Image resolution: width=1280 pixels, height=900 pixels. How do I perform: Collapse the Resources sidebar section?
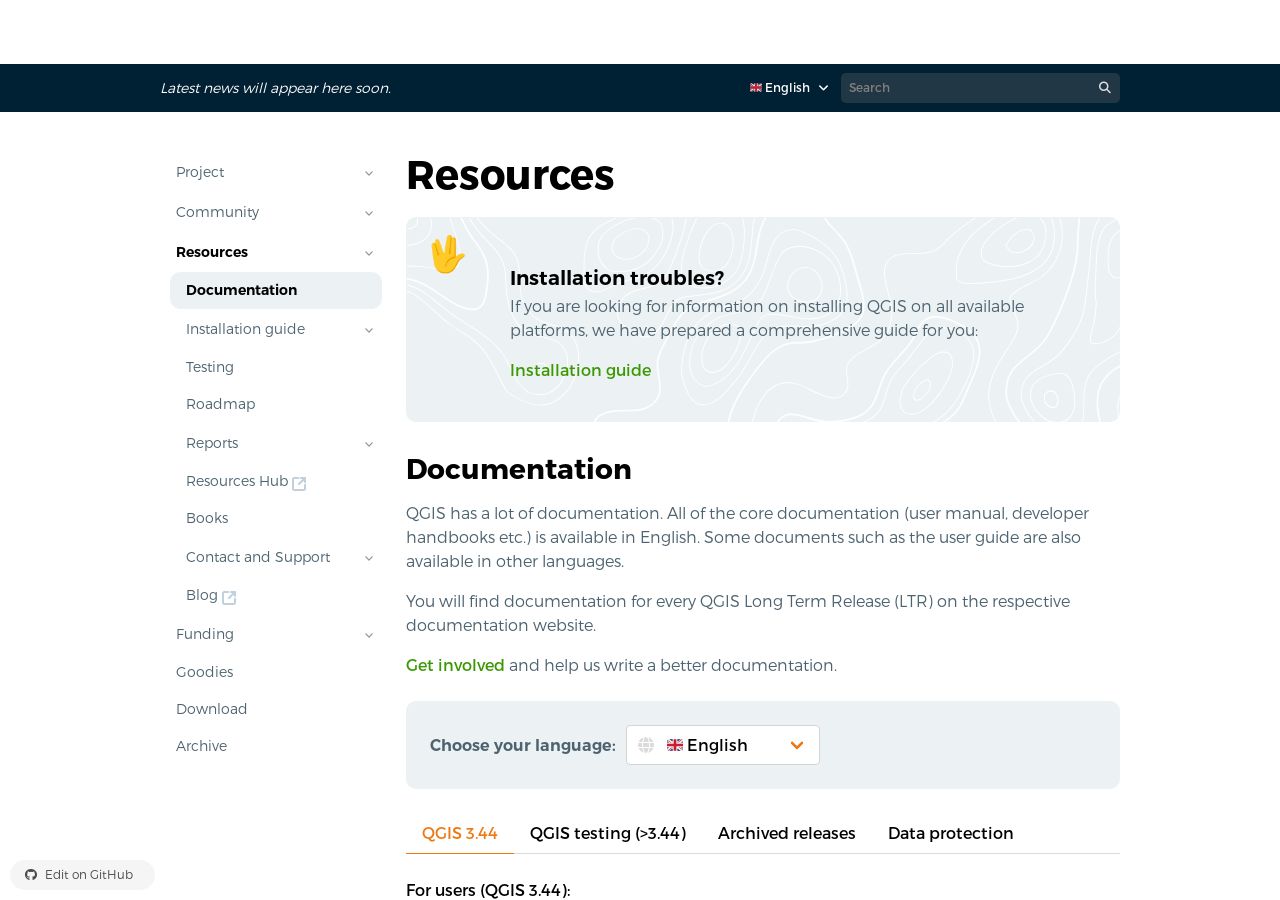(368, 253)
